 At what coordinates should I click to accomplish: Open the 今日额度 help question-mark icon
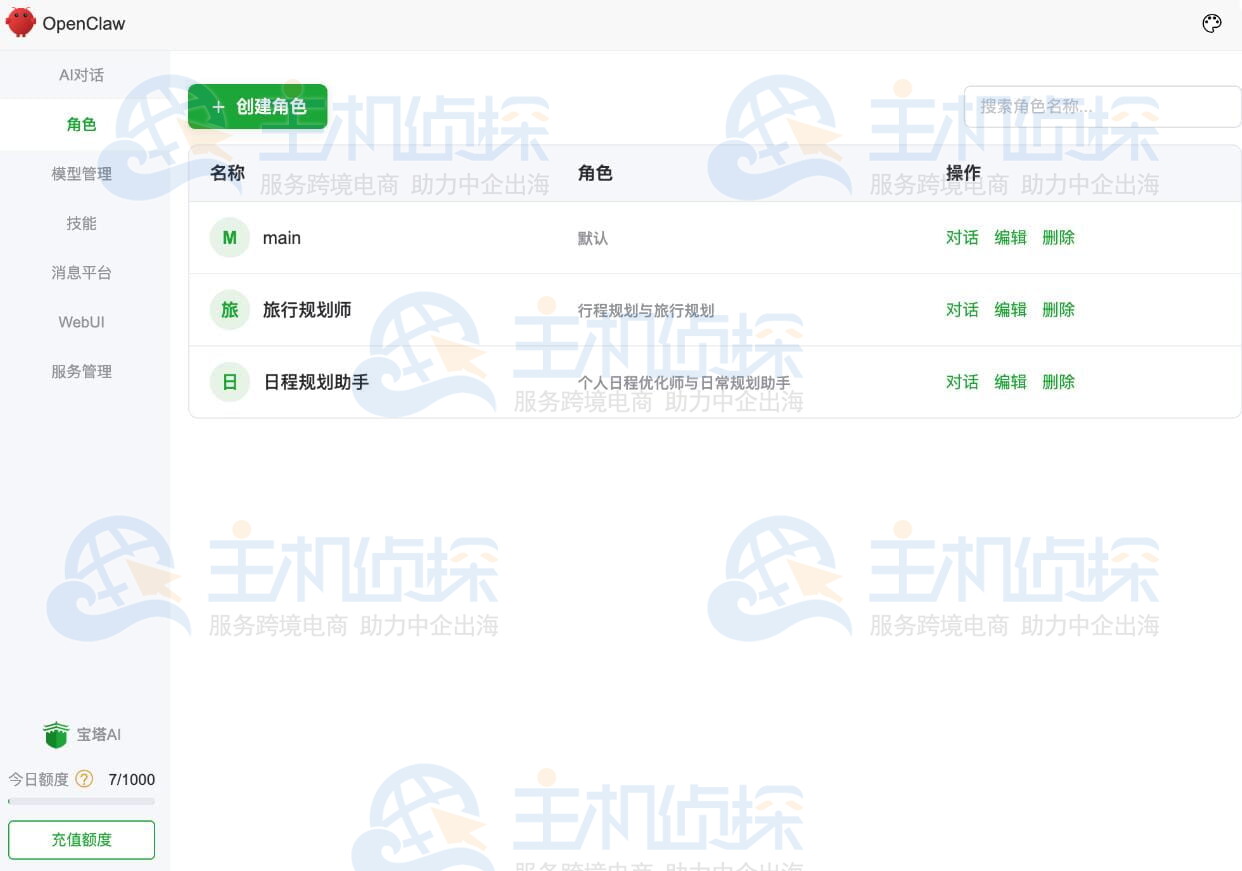click(x=85, y=779)
